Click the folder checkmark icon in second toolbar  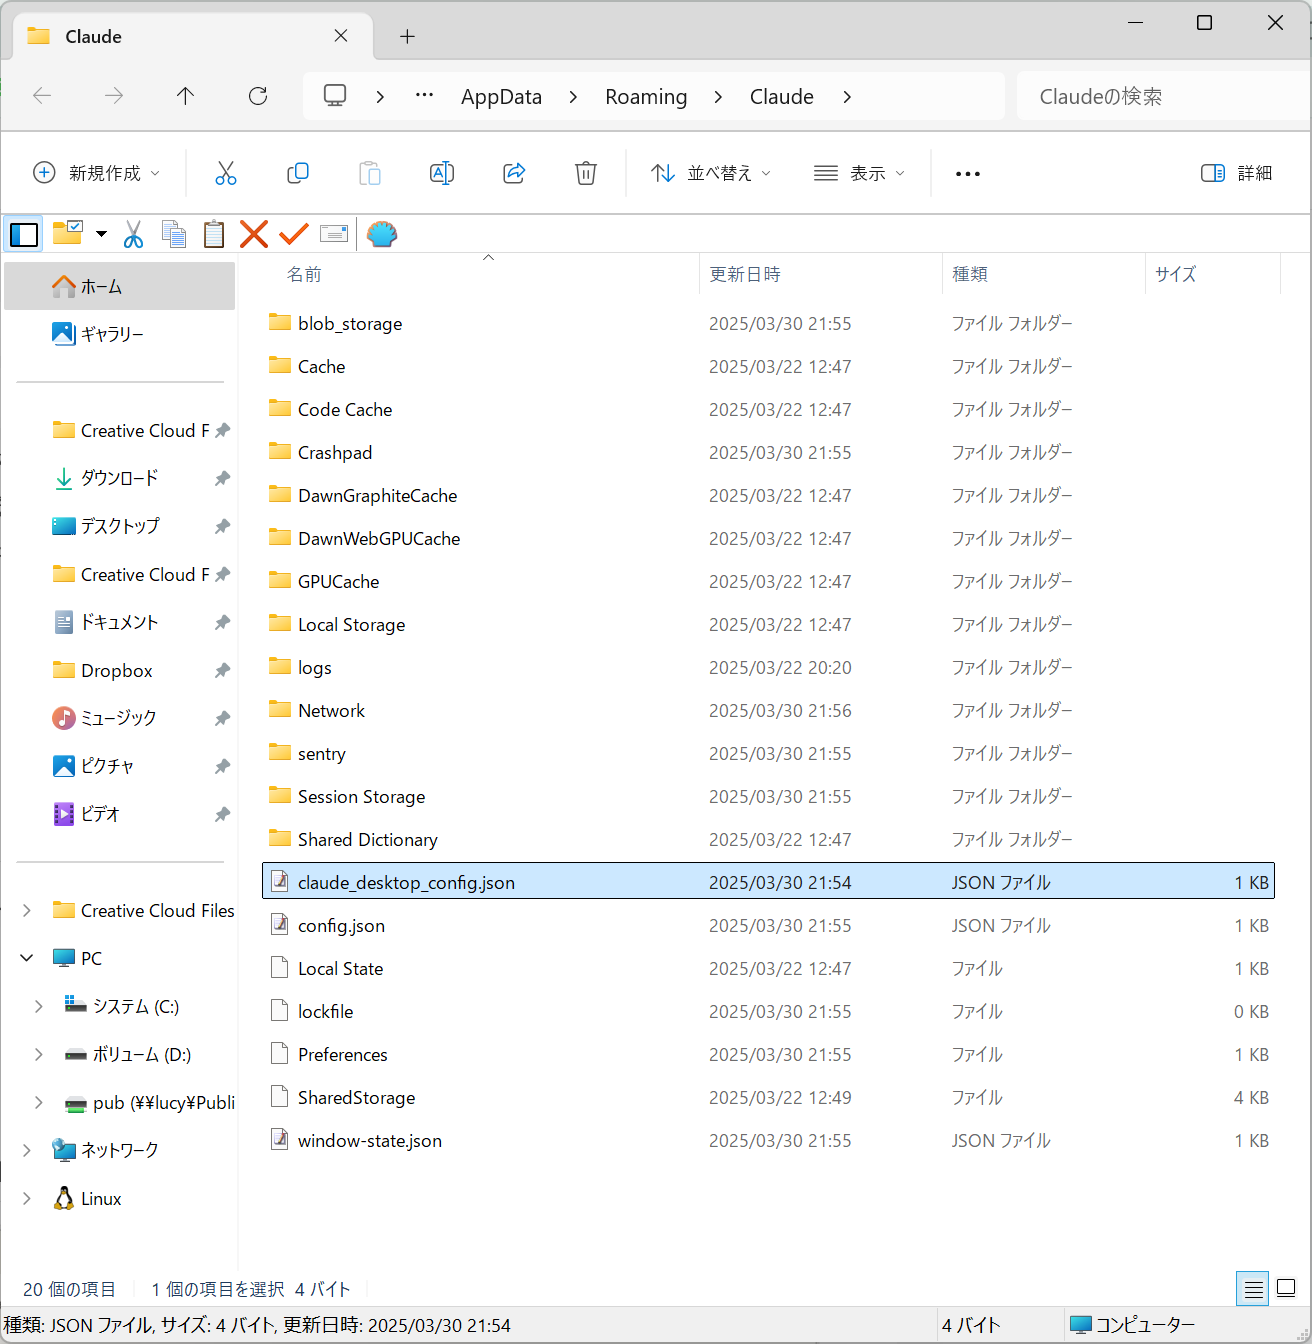[x=68, y=233]
